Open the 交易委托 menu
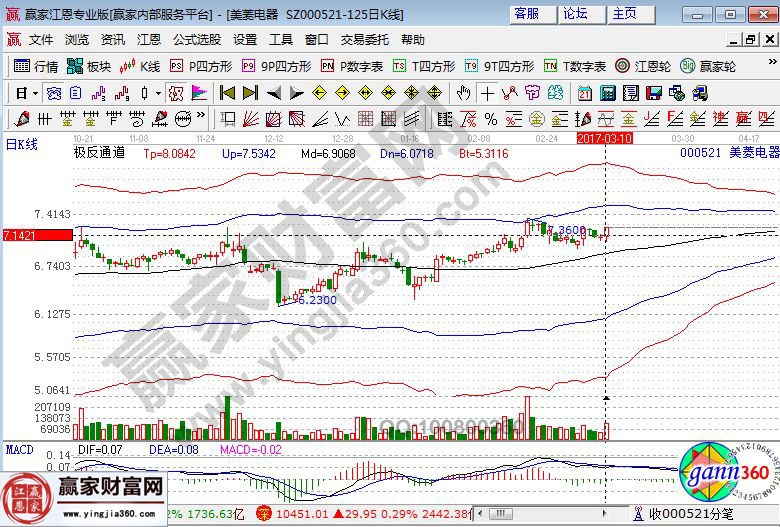The image size is (780, 527). point(365,40)
